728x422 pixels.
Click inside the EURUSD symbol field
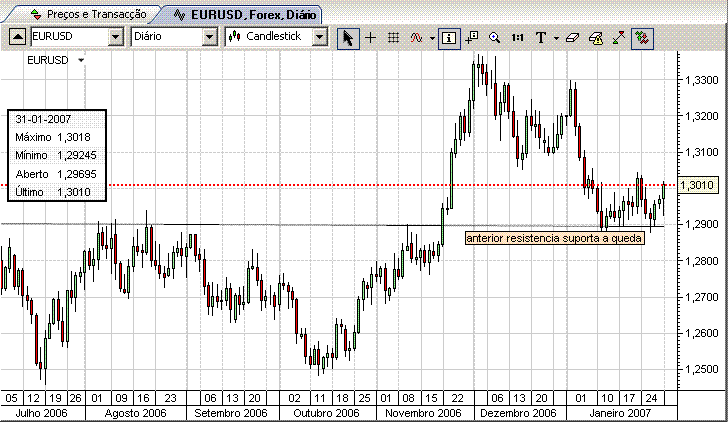(69, 37)
